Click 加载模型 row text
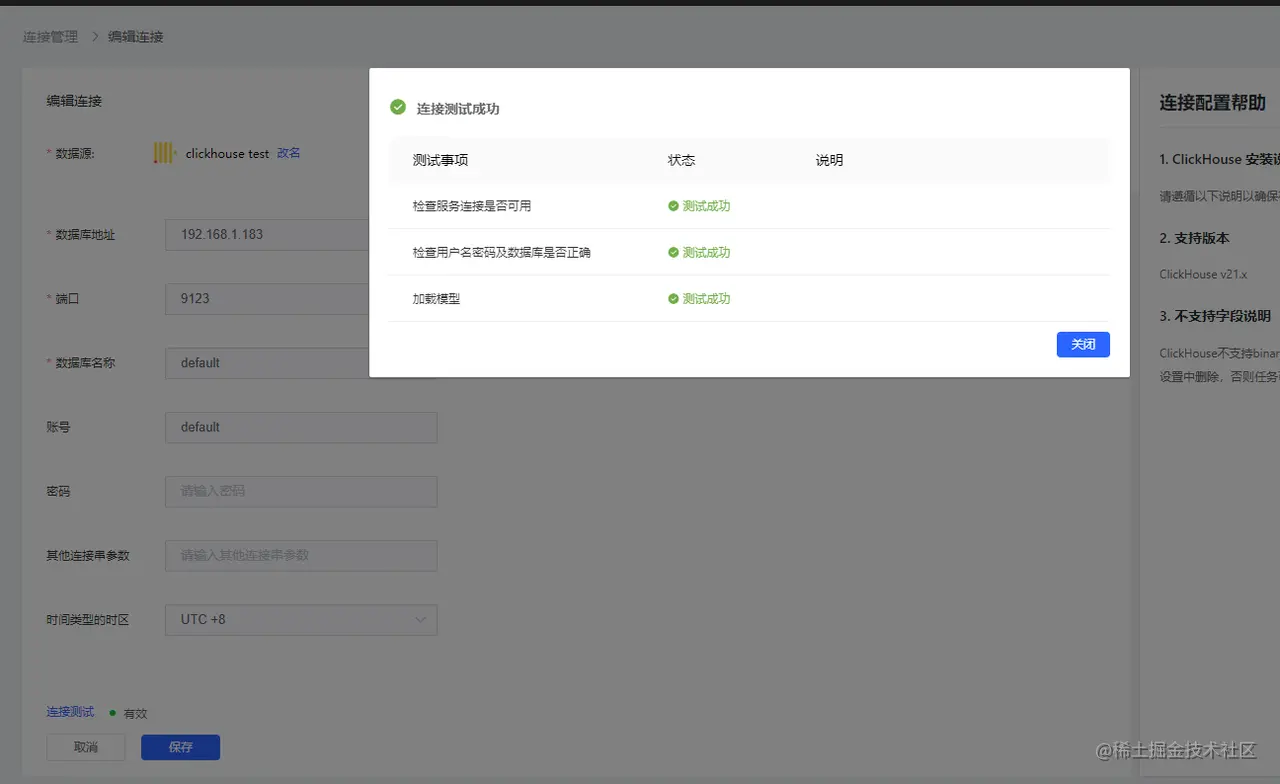This screenshot has width=1280, height=784. coord(436,299)
